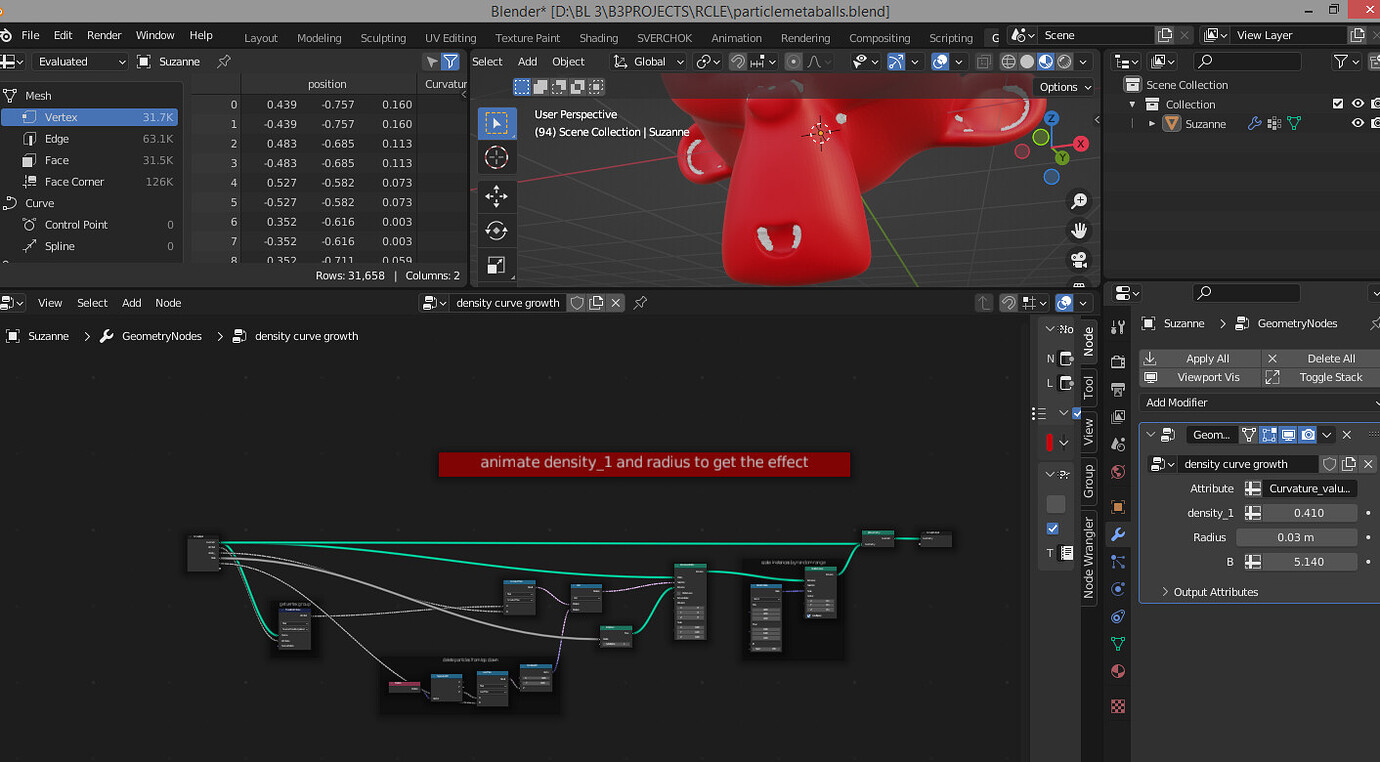
Task: Open the Texture properties checker tab
Action: pos(1118,706)
